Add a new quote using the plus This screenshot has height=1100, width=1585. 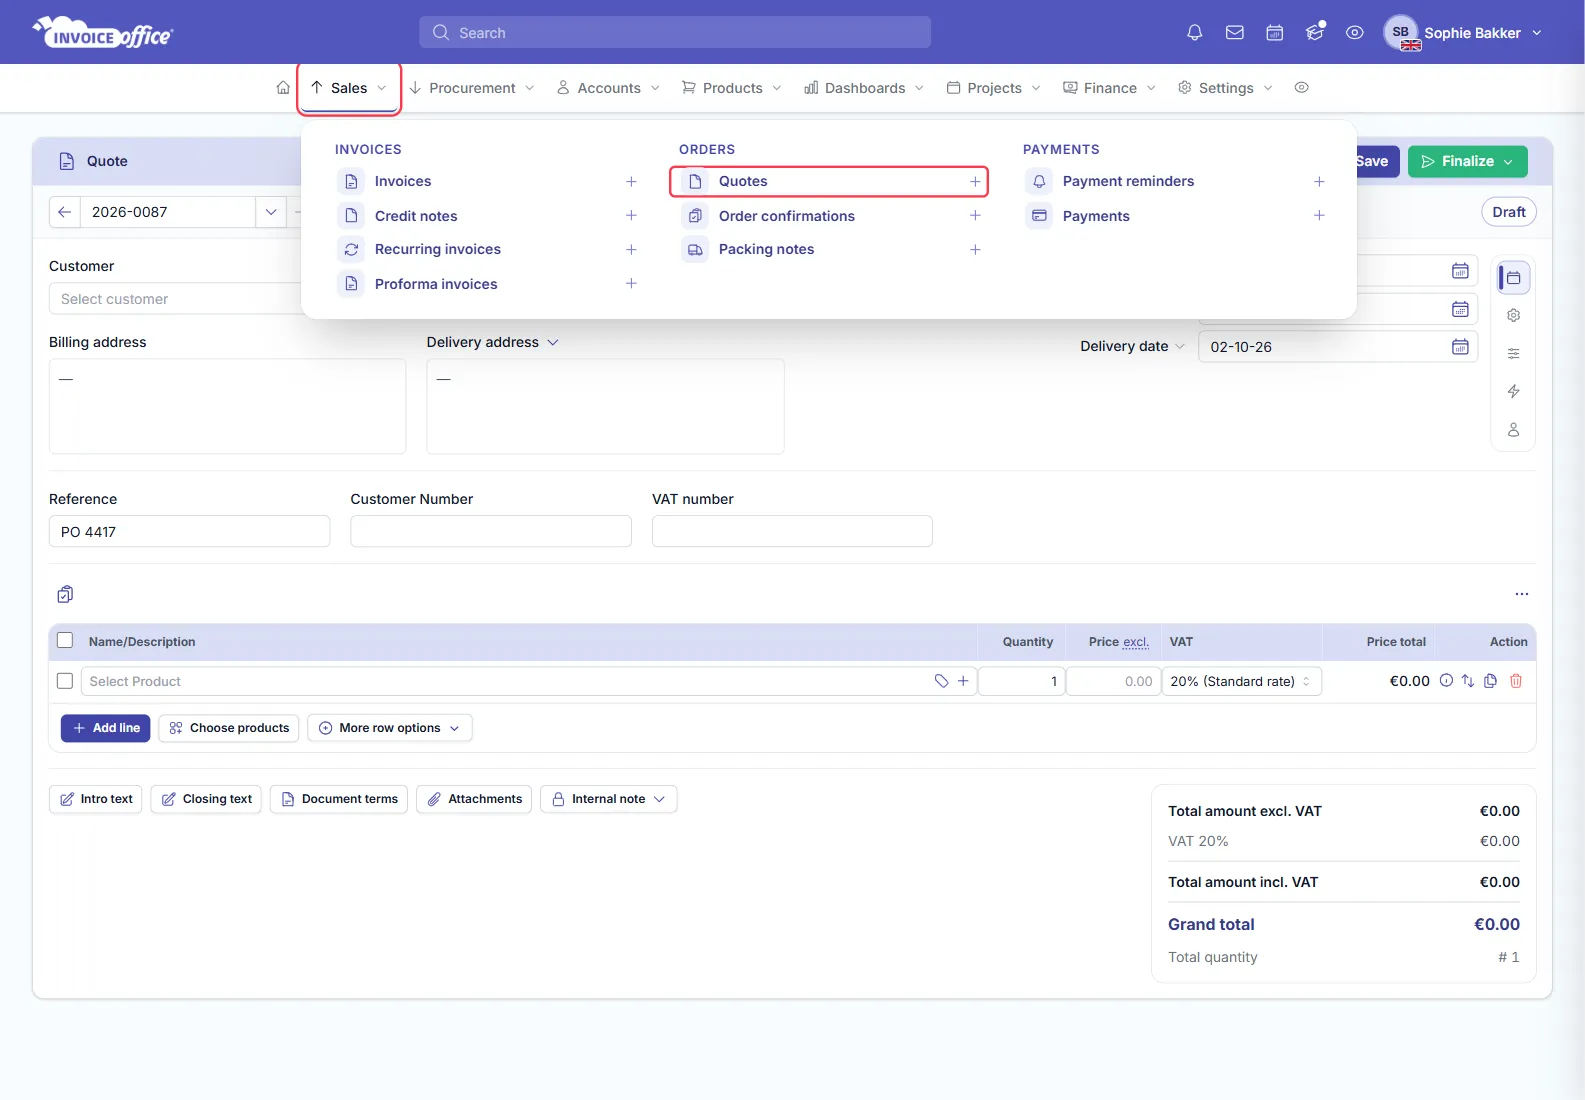[975, 181]
